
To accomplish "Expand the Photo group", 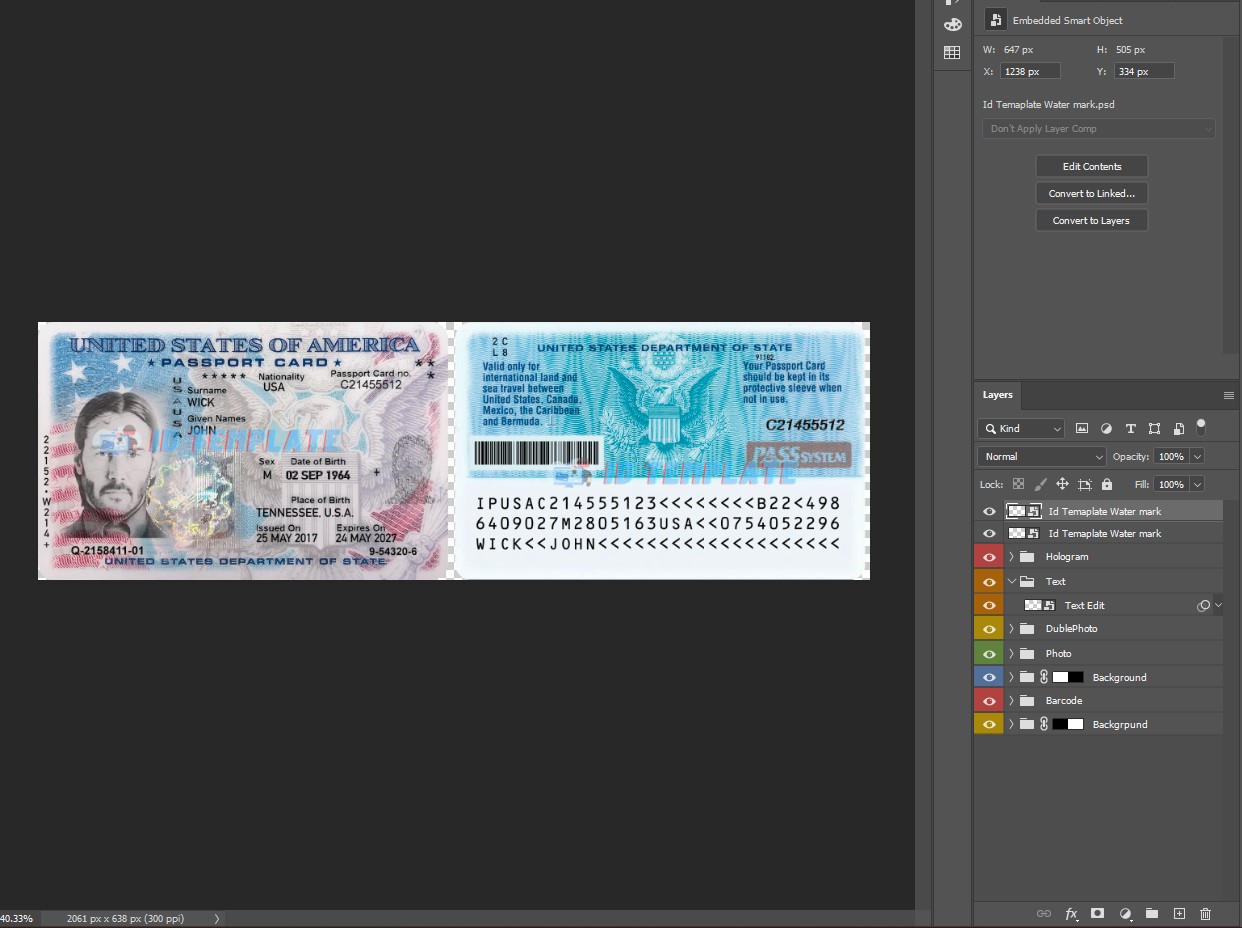I will point(1011,654).
